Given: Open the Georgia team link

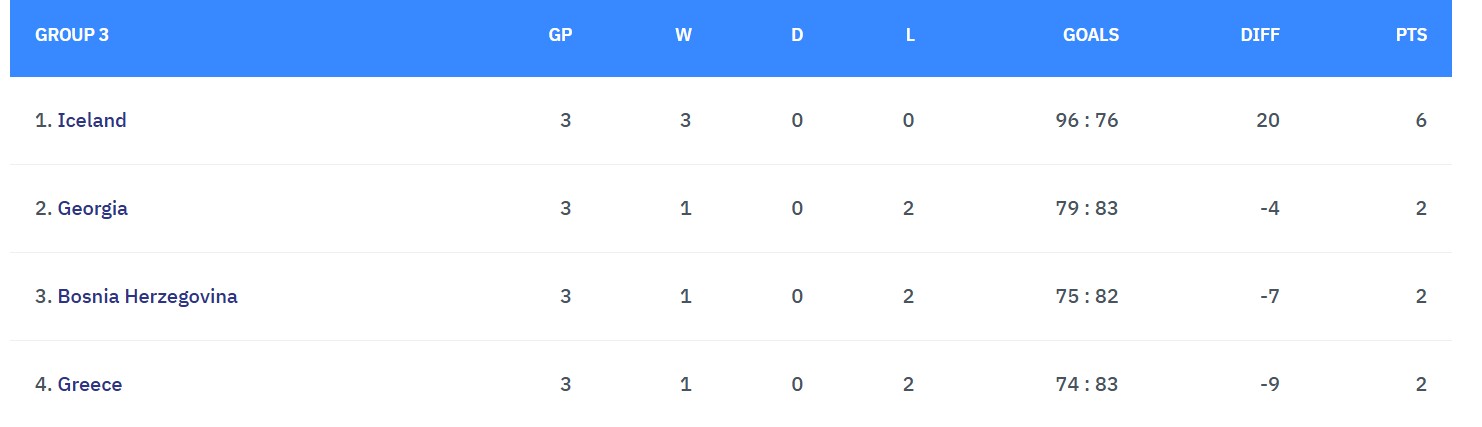Looking at the screenshot, I should point(92,209).
